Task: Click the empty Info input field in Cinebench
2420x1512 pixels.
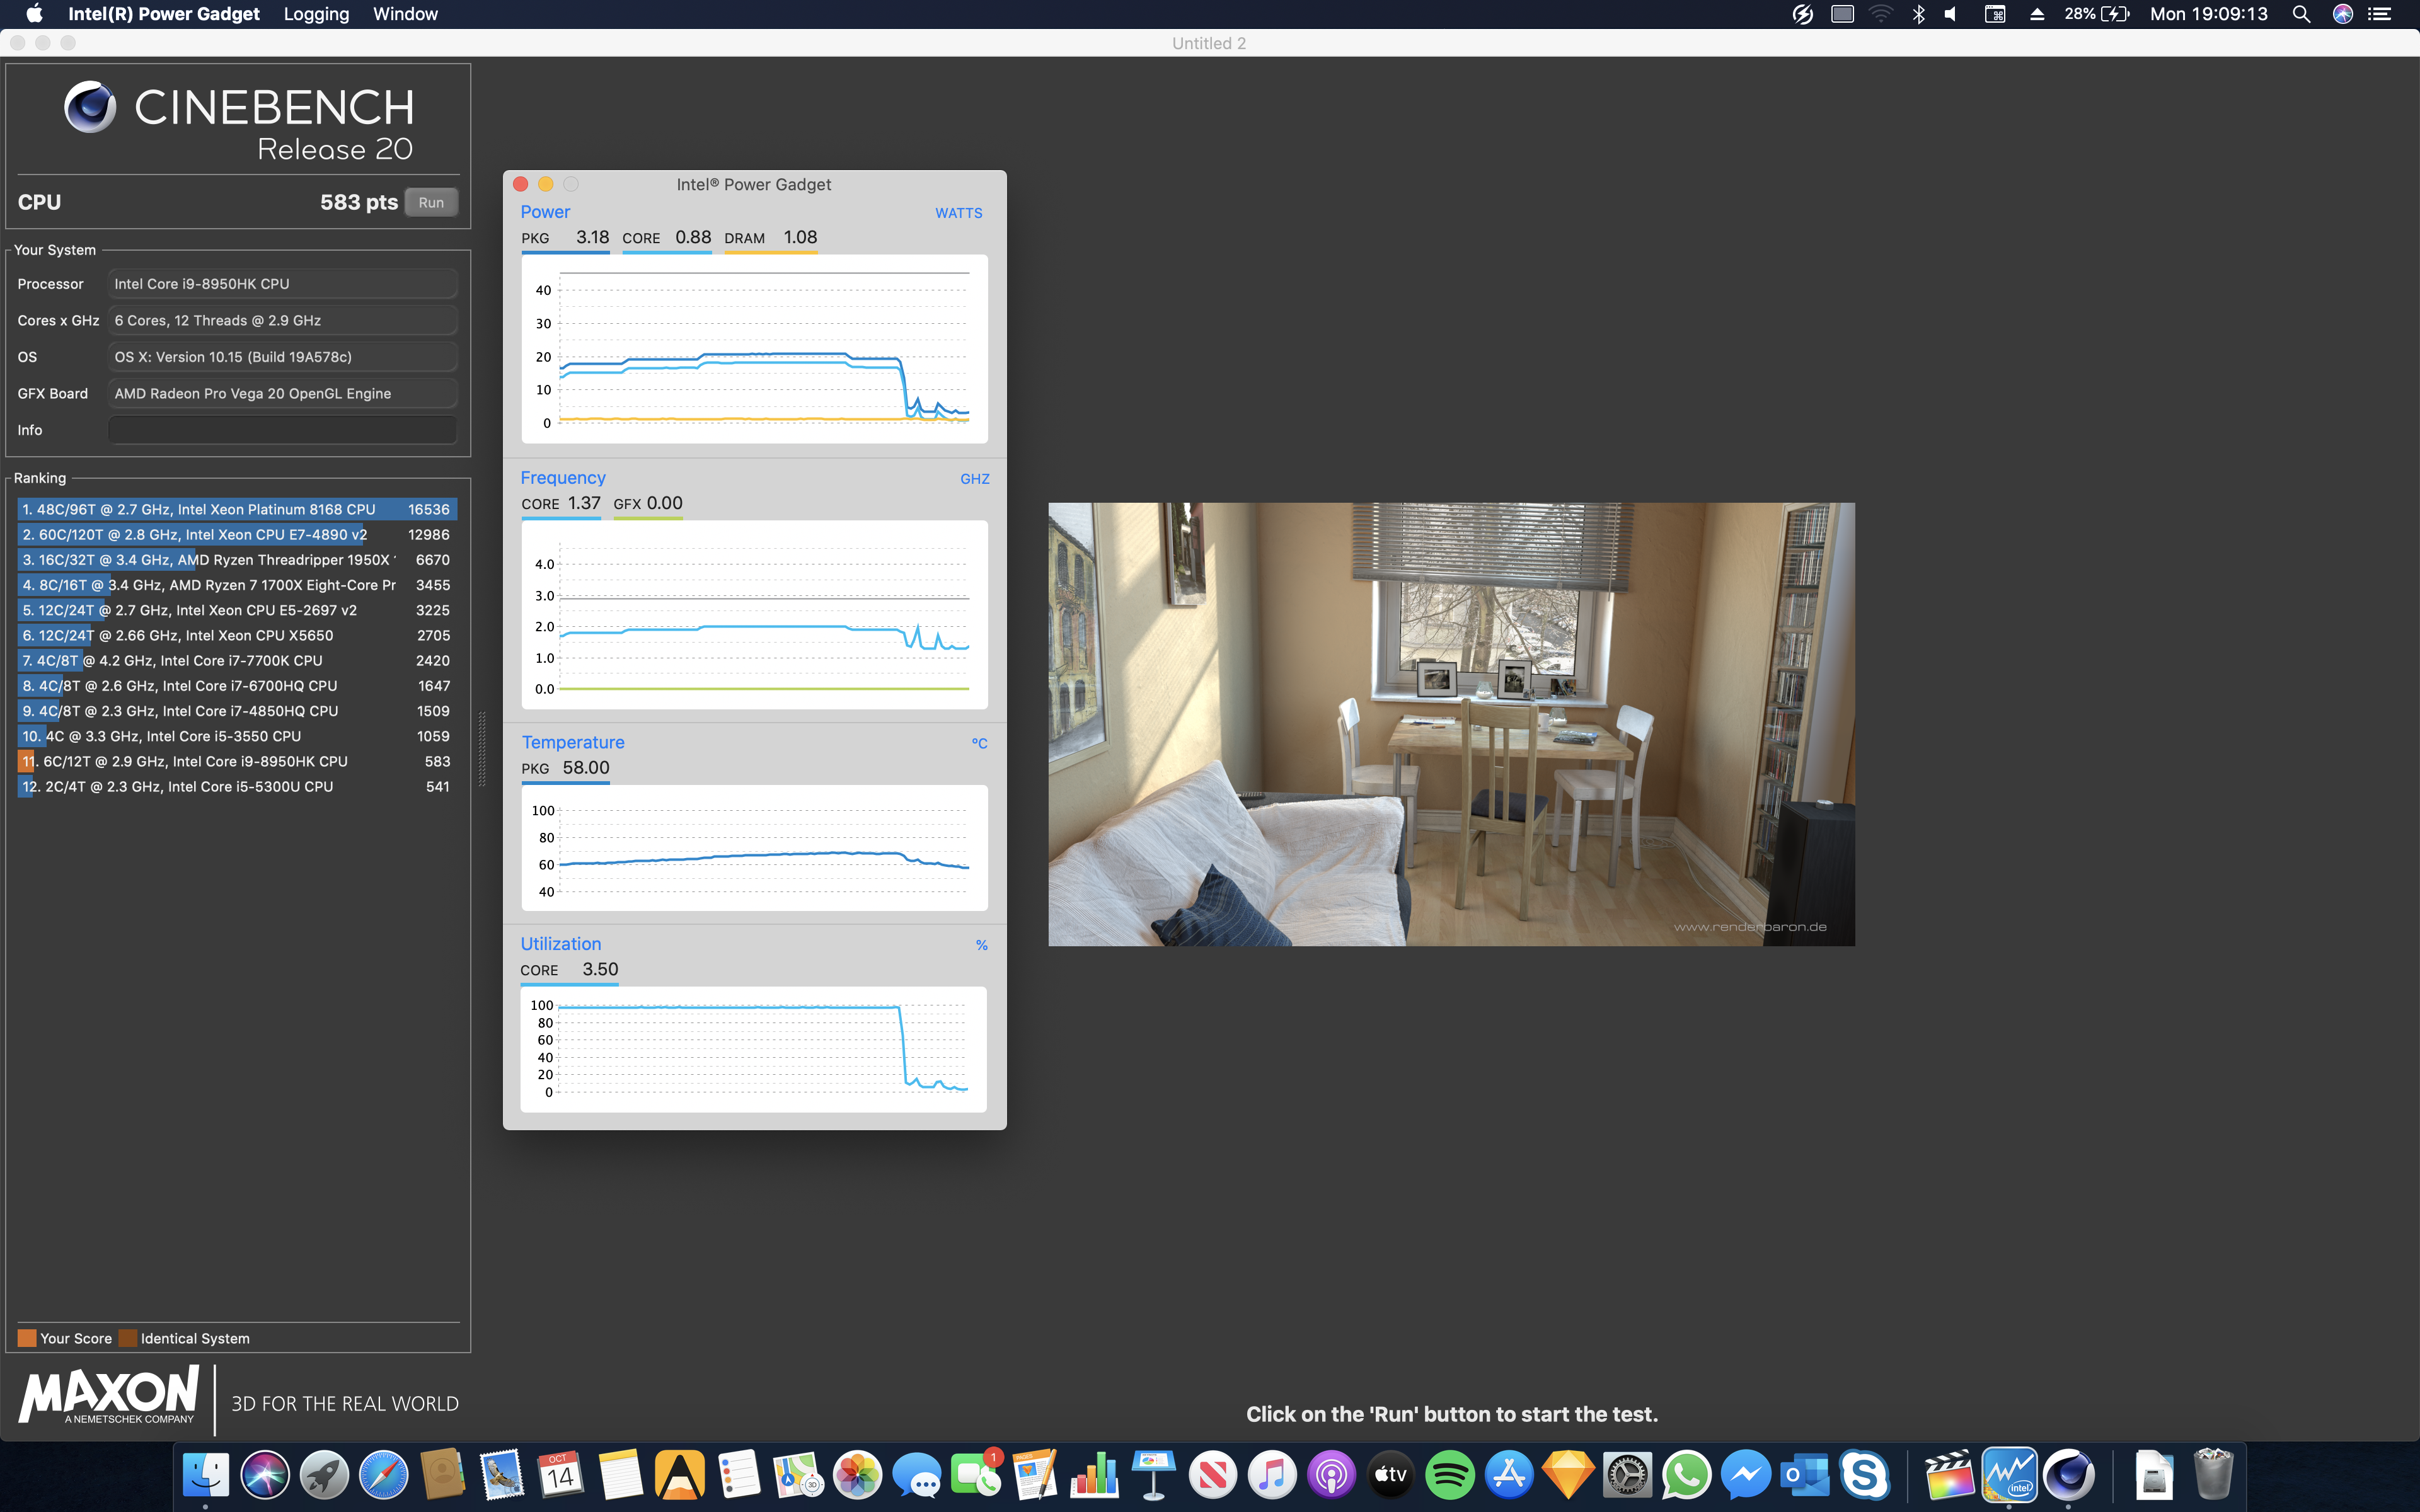Action: (x=282, y=430)
